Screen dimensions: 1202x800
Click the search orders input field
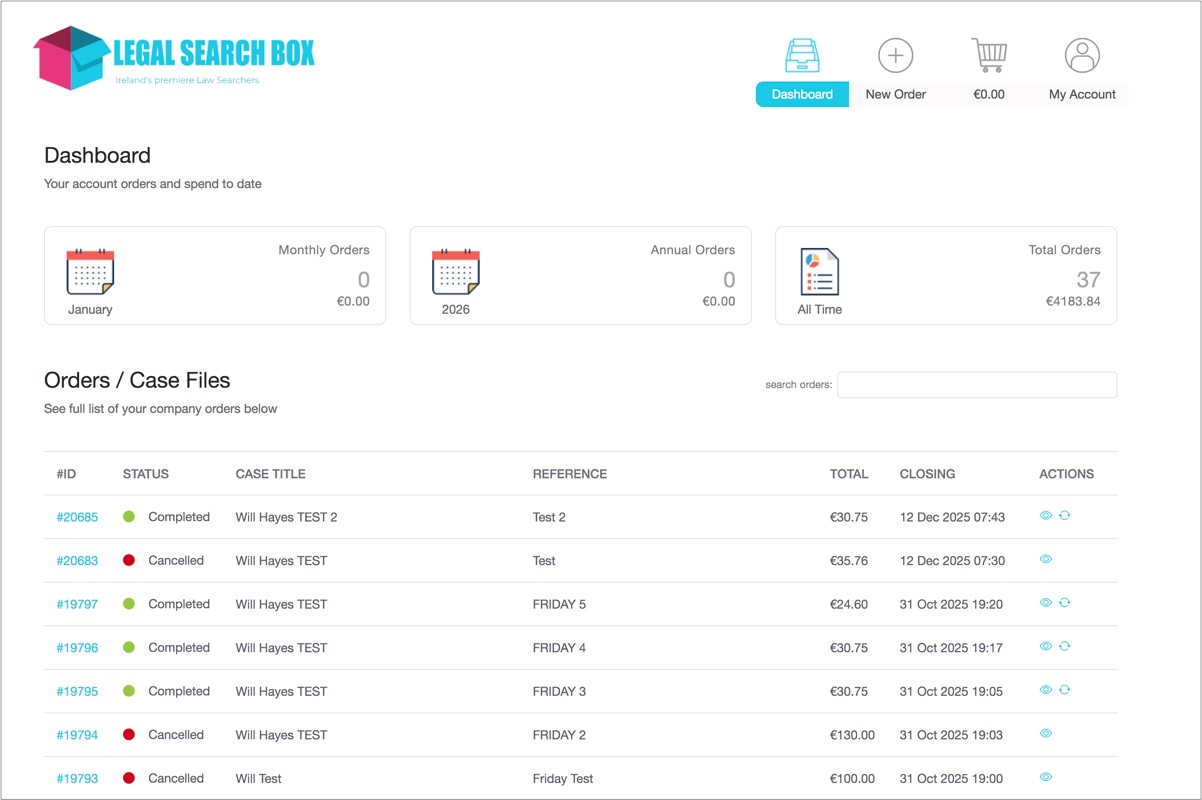click(976, 385)
